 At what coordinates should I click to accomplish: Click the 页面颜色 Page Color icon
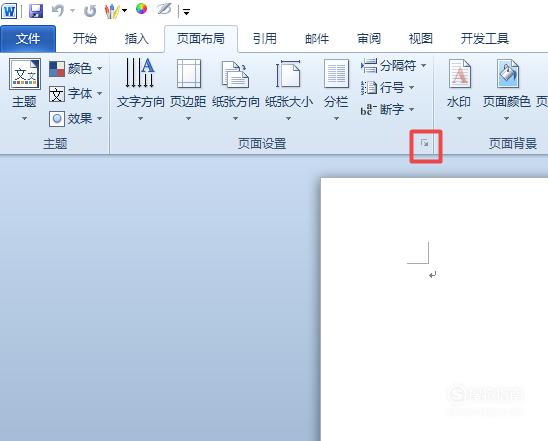click(508, 73)
